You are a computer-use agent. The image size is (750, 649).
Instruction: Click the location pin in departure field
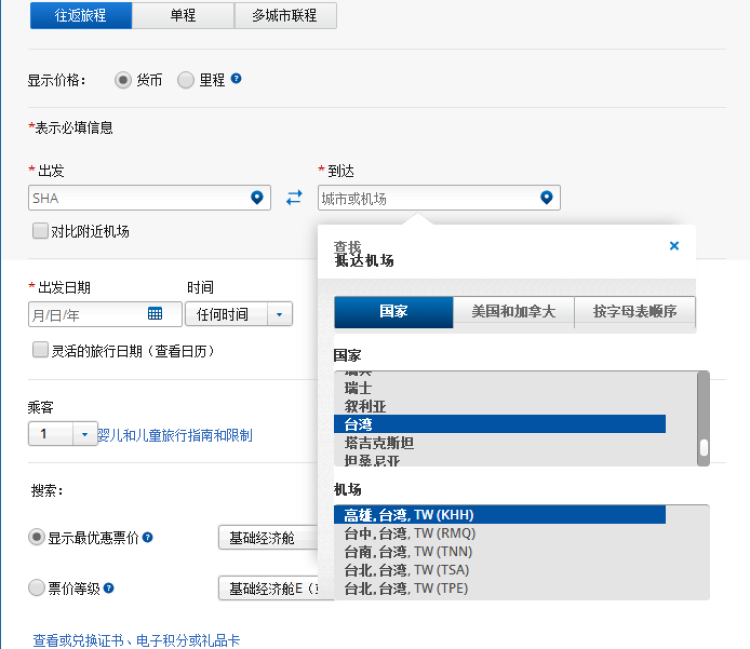[x=257, y=198]
